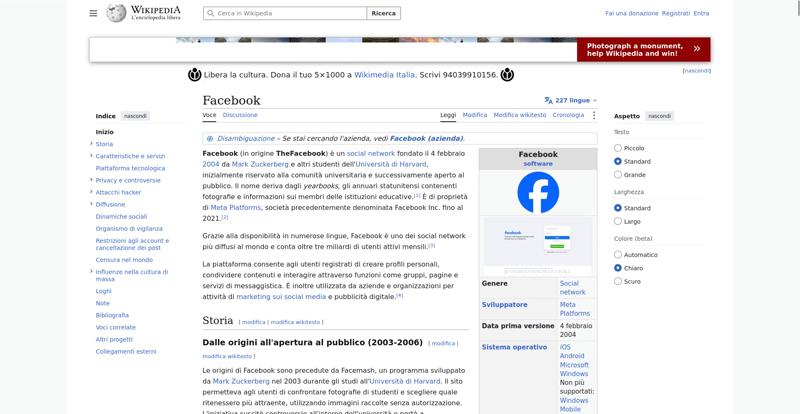Expand Influenze nella cultura di massa

(91, 272)
